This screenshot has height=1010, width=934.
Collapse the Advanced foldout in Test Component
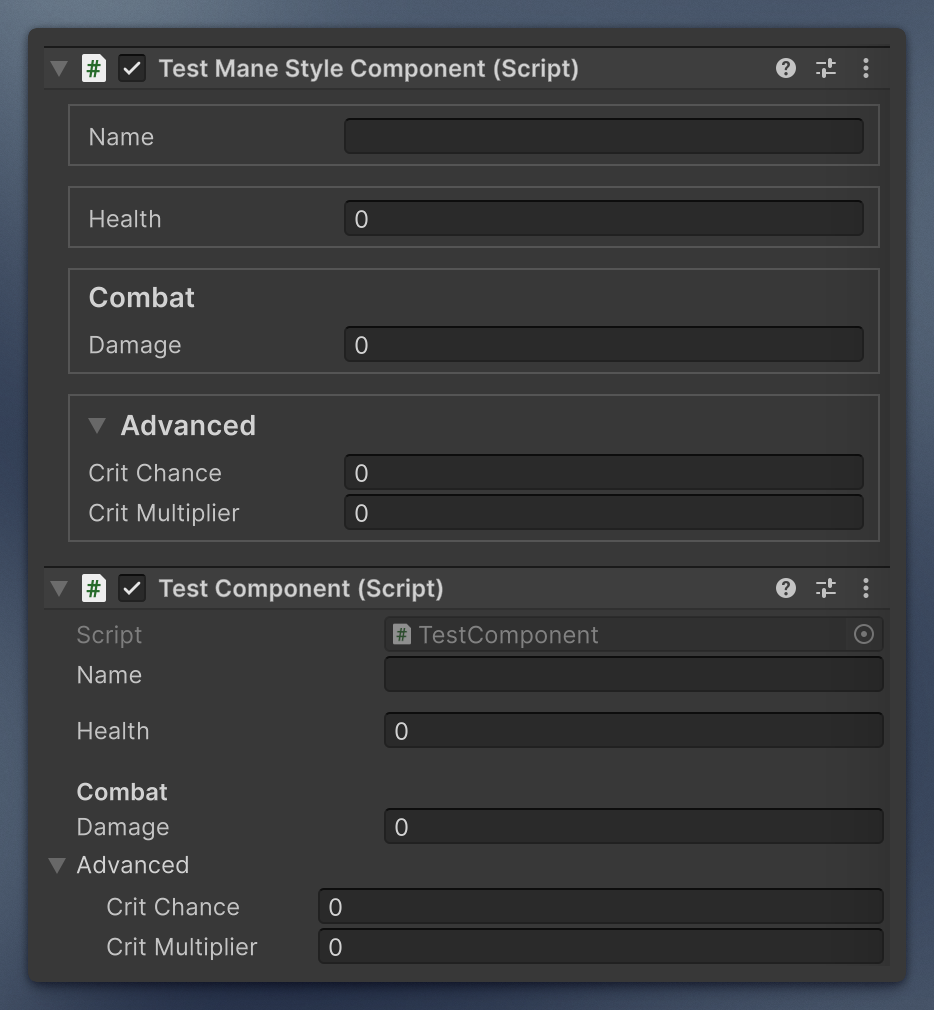pyautogui.click(x=57, y=865)
